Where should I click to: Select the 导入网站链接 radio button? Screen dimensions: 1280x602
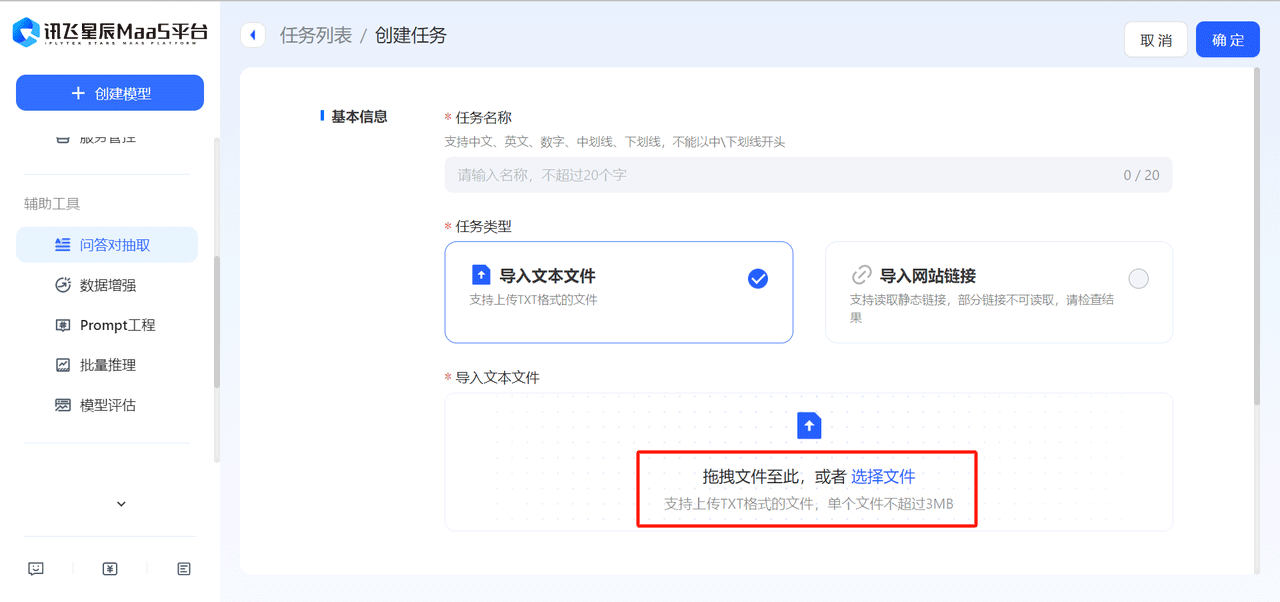coord(1138,279)
